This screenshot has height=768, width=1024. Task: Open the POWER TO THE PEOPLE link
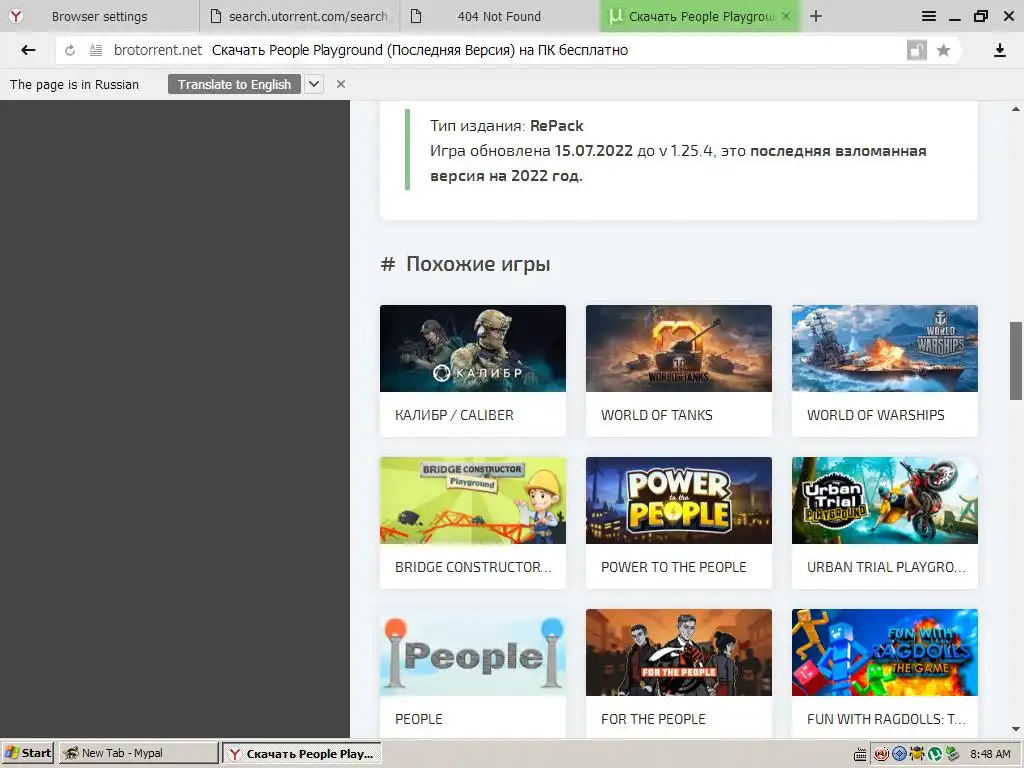point(673,568)
